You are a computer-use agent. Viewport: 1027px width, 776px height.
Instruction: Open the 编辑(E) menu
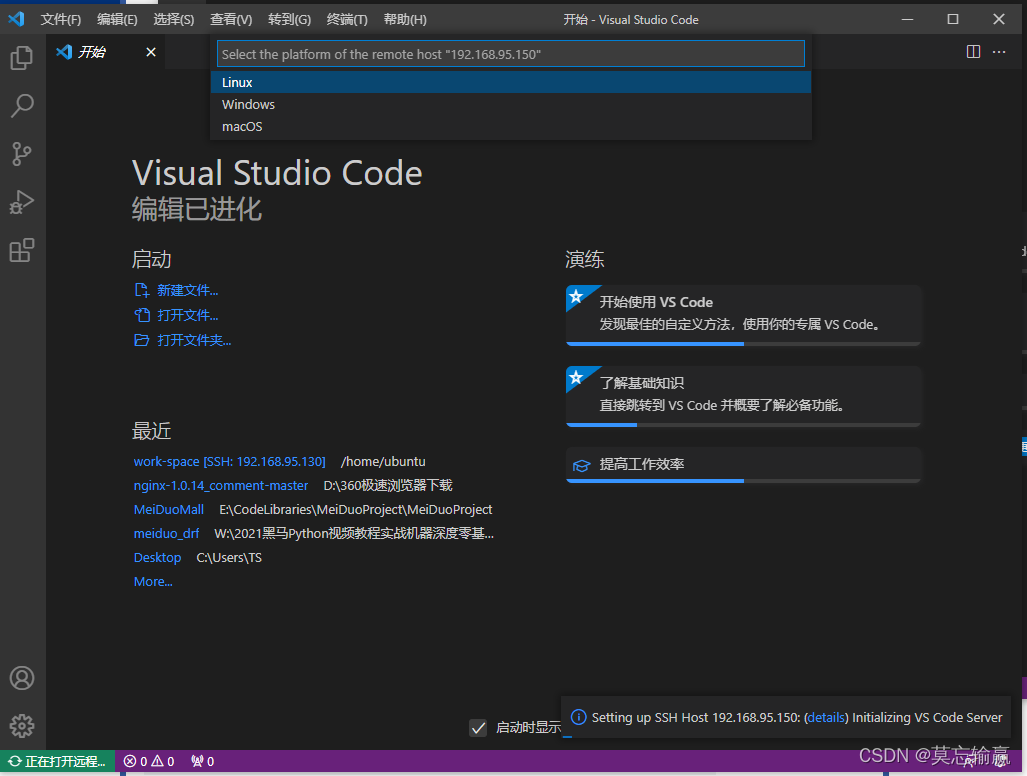(117, 20)
